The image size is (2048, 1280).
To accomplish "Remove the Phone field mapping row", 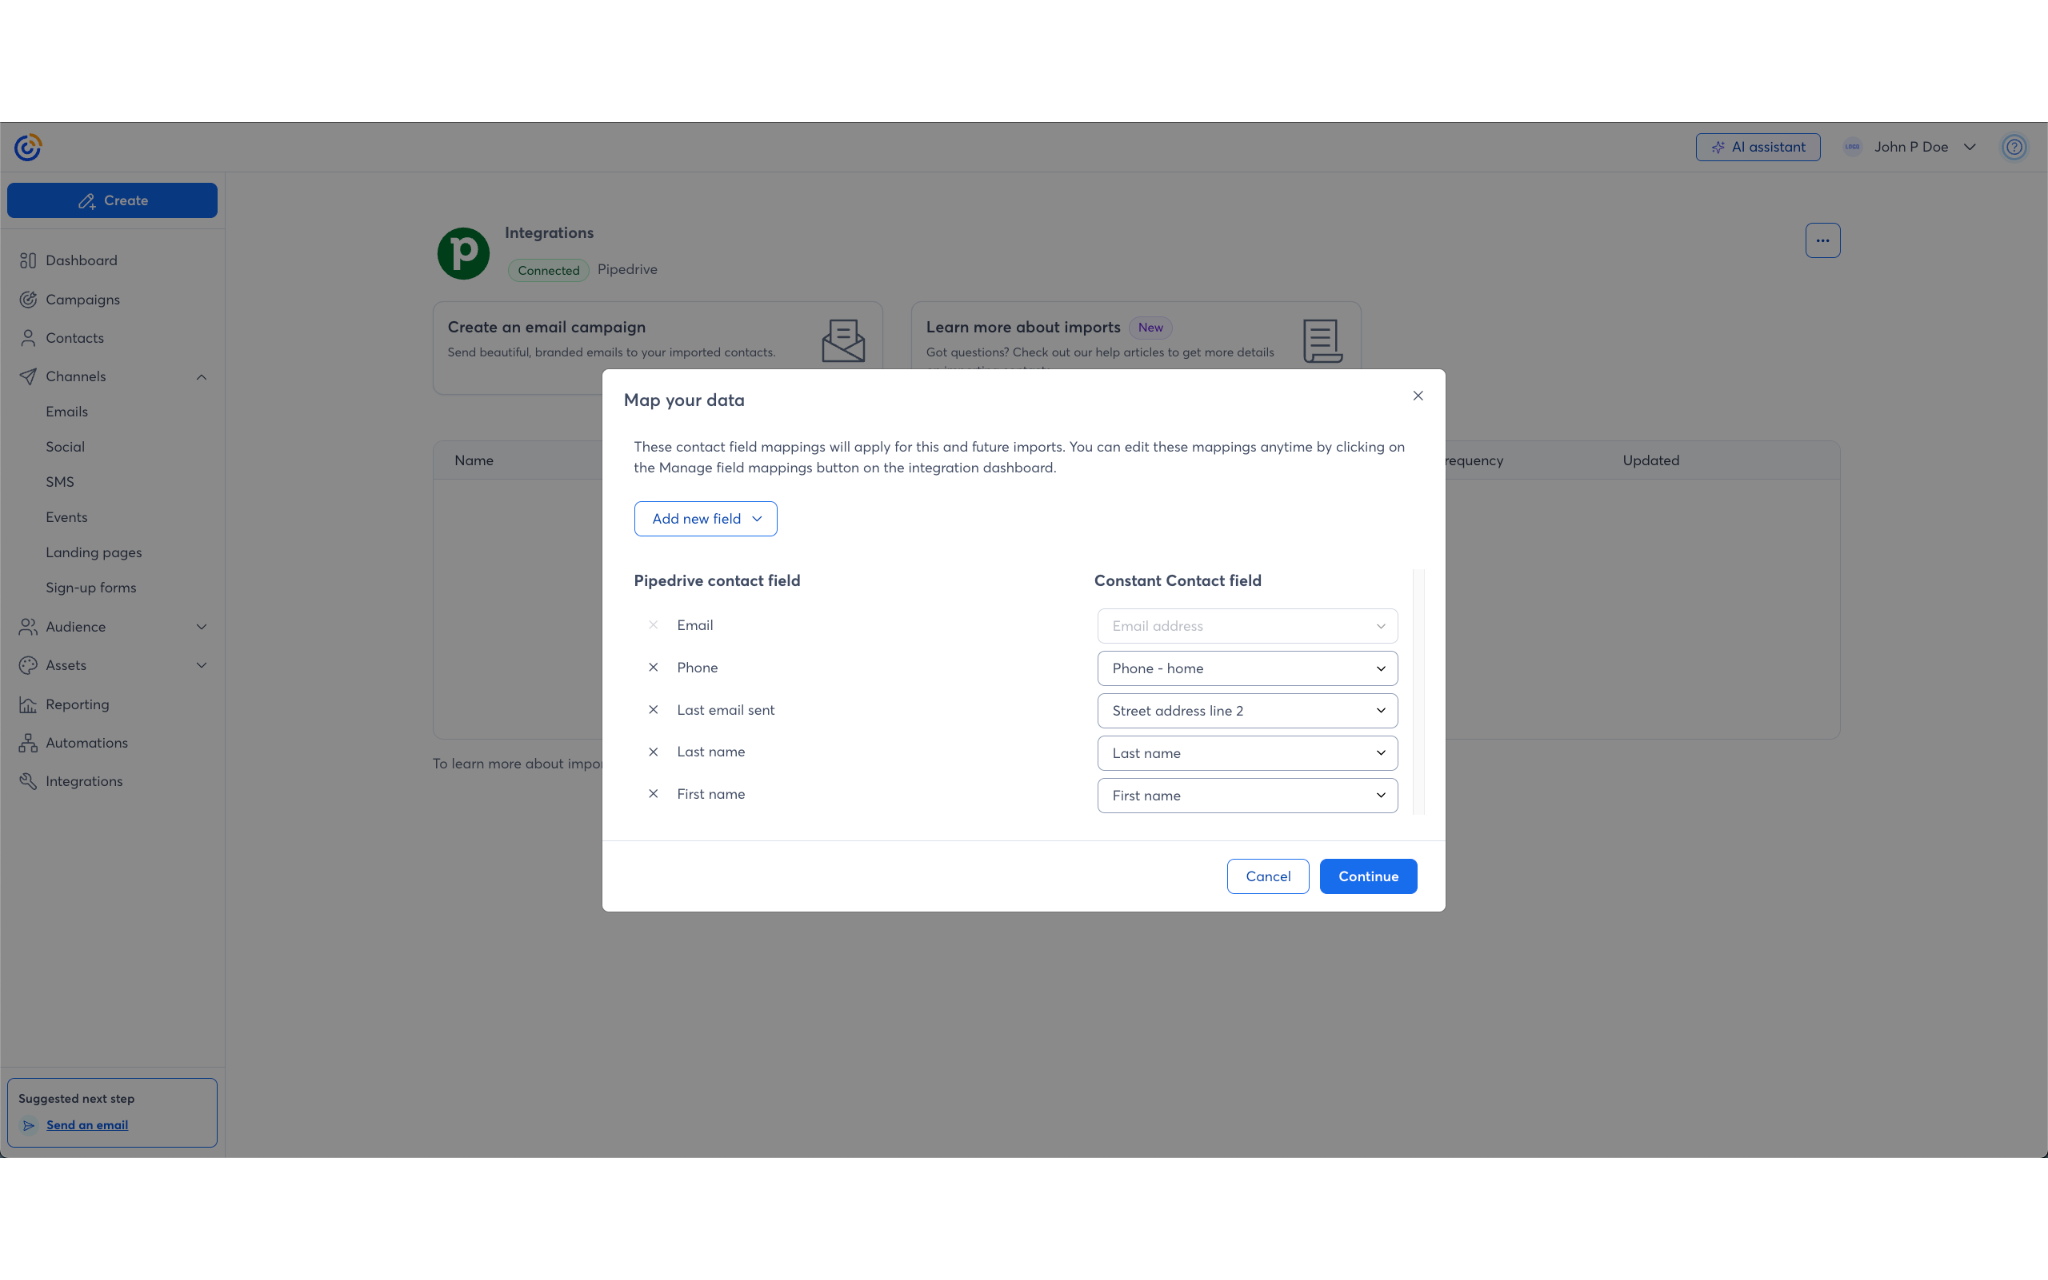I will point(653,668).
